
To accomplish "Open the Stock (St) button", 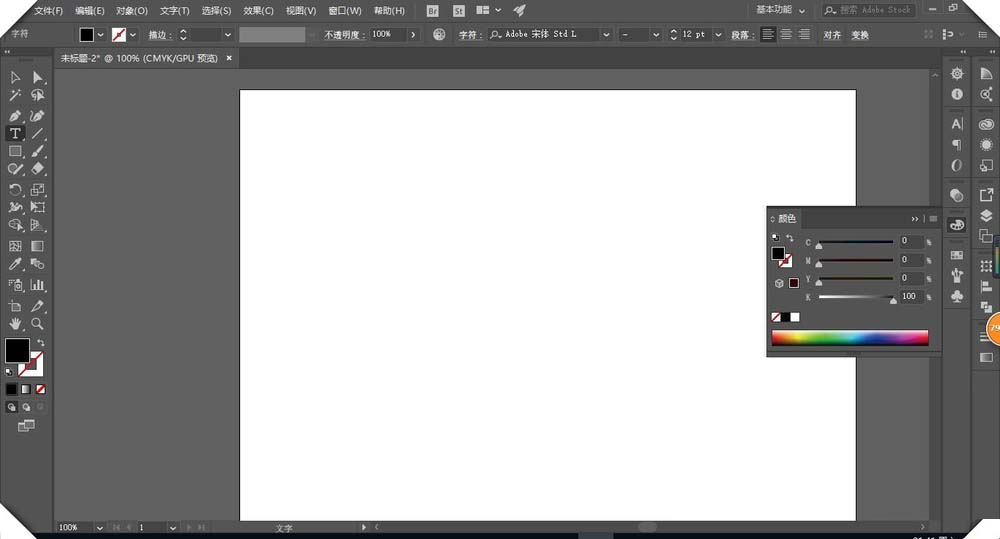I will [459, 11].
